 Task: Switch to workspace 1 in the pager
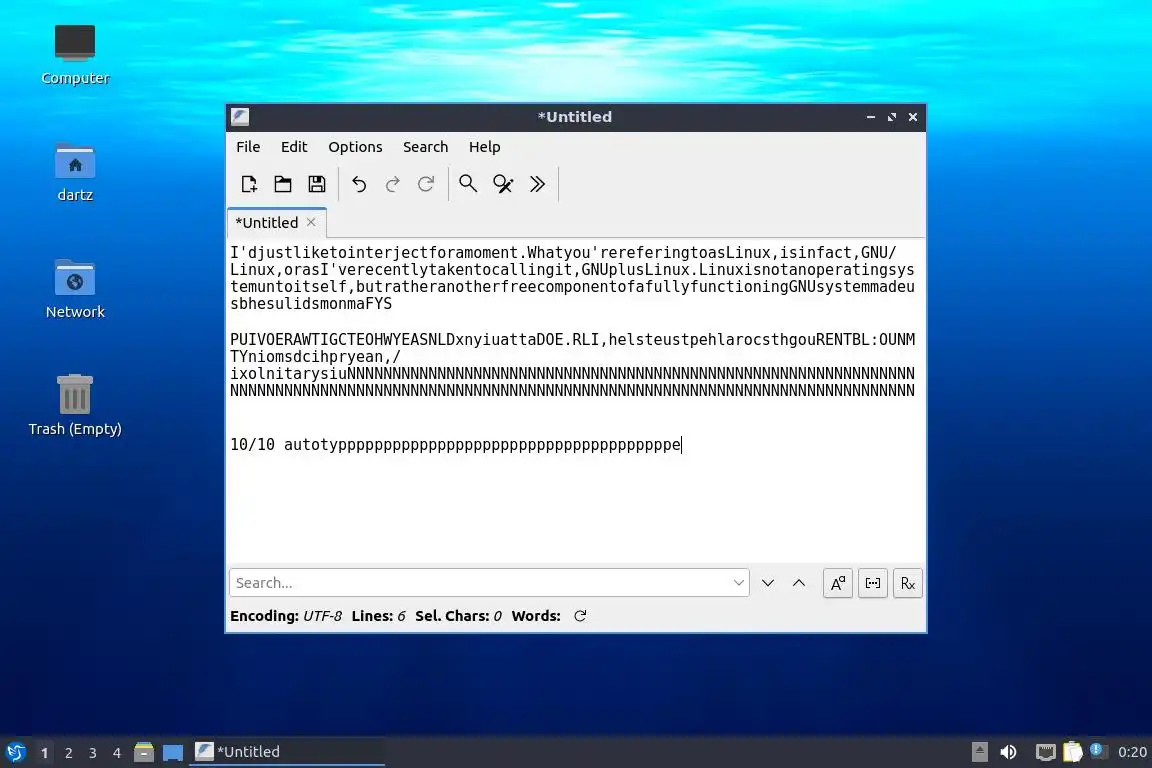click(44, 753)
